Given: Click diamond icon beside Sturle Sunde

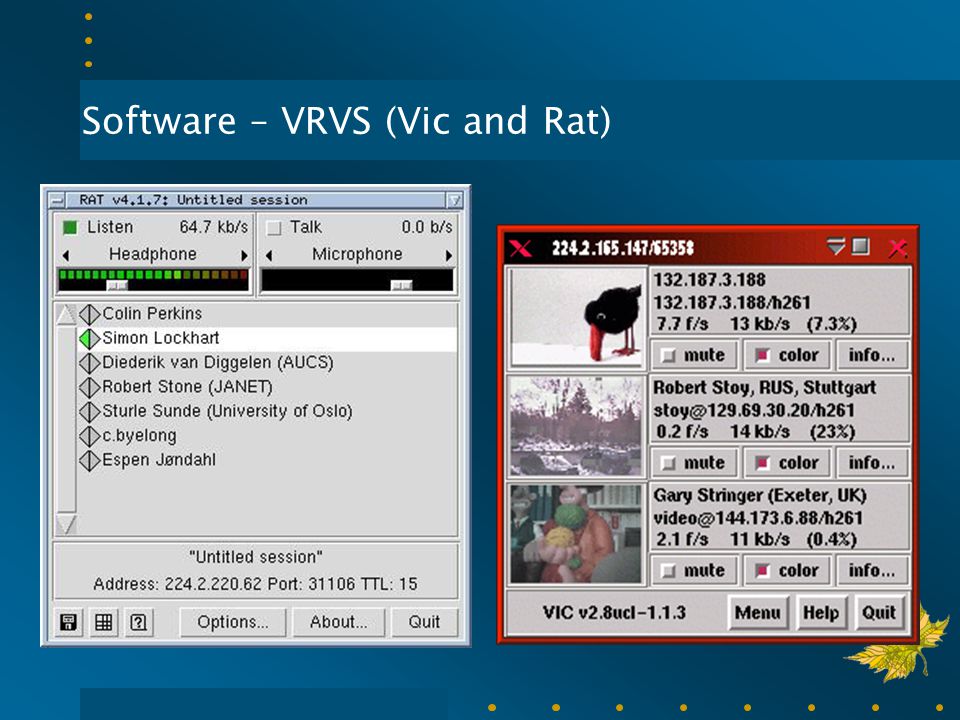Looking at the screenshot, I should click(89, 411).
